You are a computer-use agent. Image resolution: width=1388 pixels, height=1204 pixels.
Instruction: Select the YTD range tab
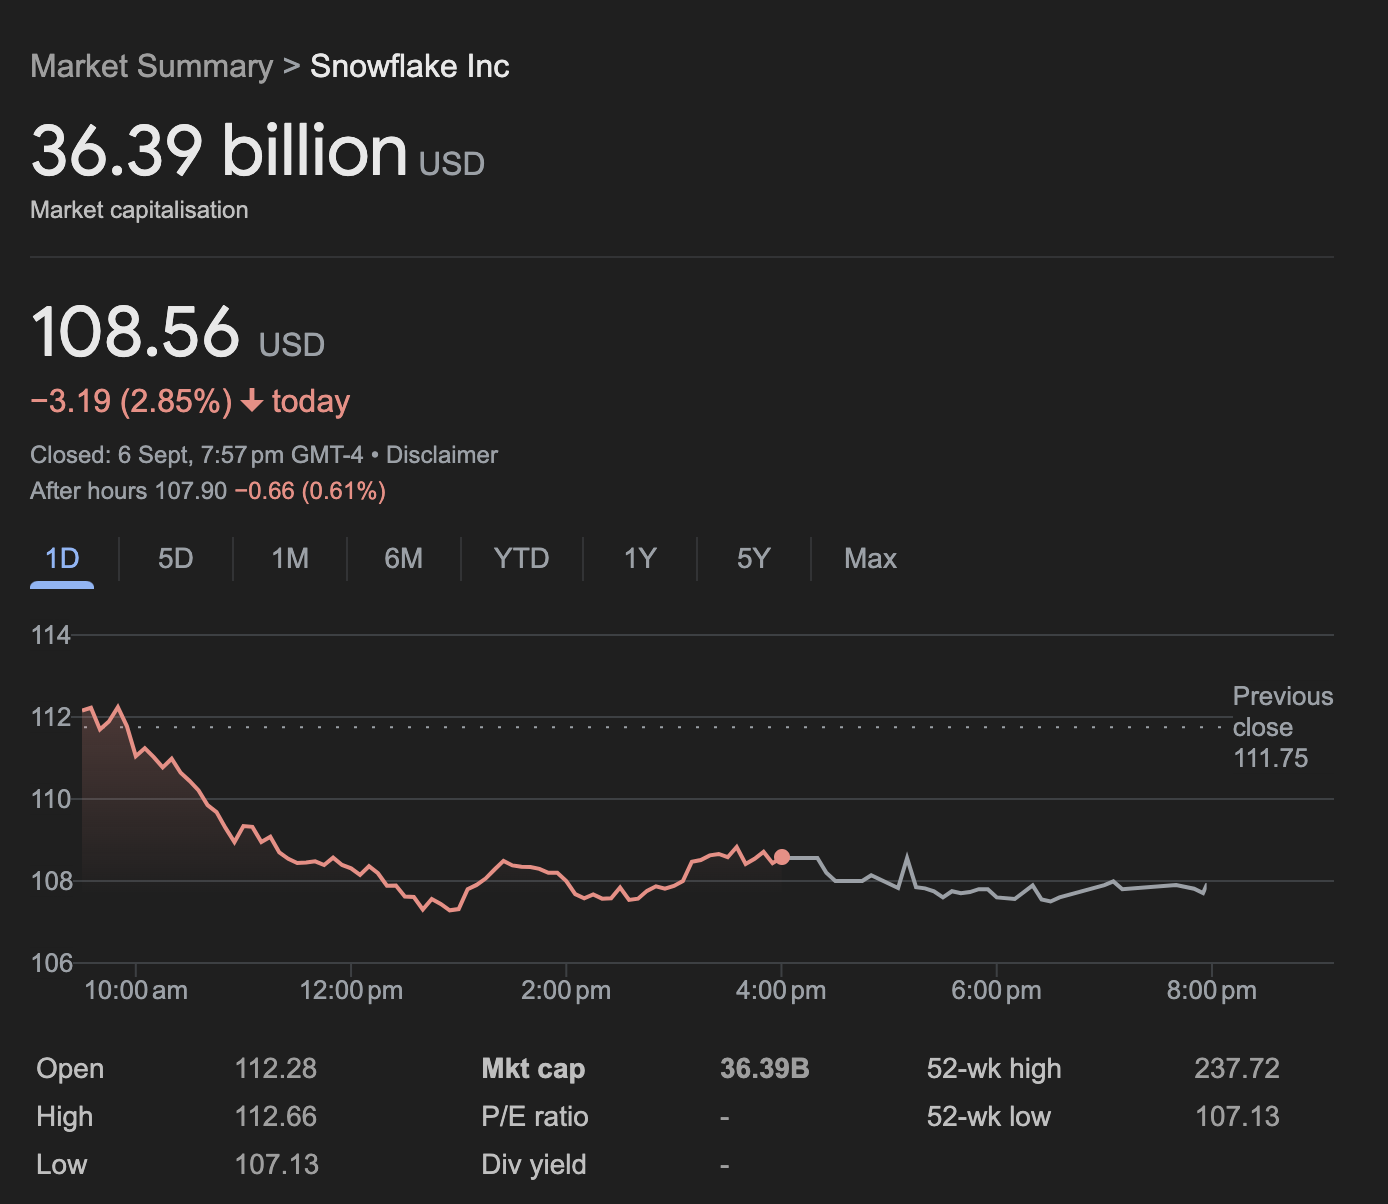point(521,558)
